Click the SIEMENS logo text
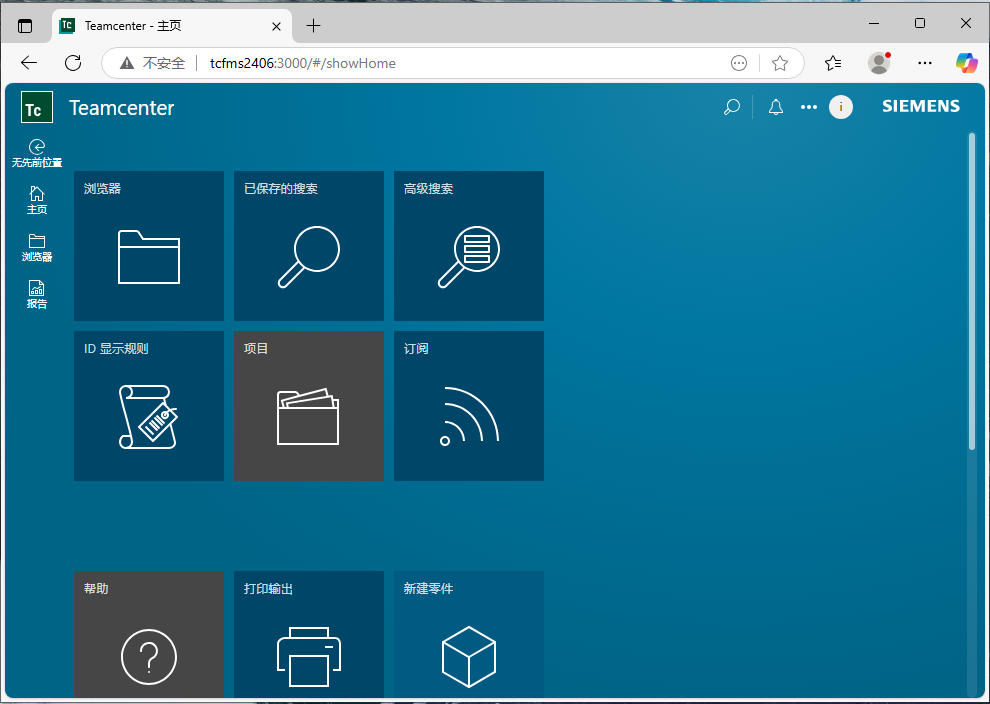The width and height of the screenshot is (990, 704). (921, 106)
